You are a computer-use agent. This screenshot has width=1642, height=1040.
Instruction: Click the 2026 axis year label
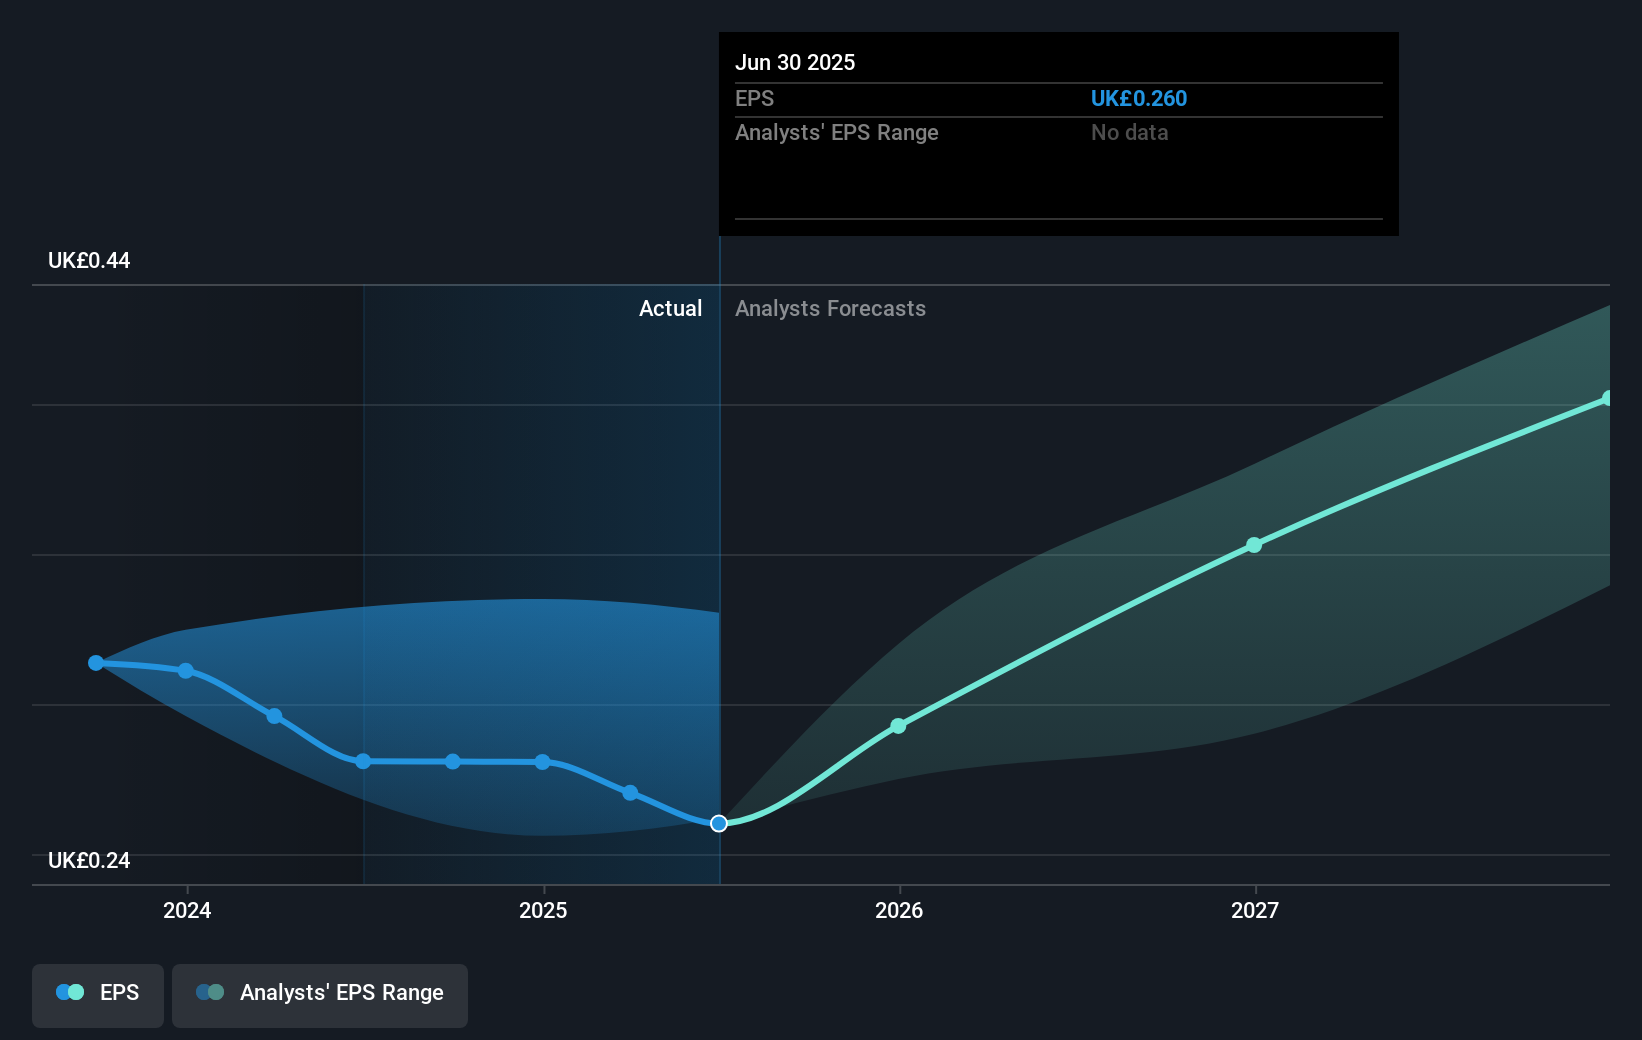point(899,910)
